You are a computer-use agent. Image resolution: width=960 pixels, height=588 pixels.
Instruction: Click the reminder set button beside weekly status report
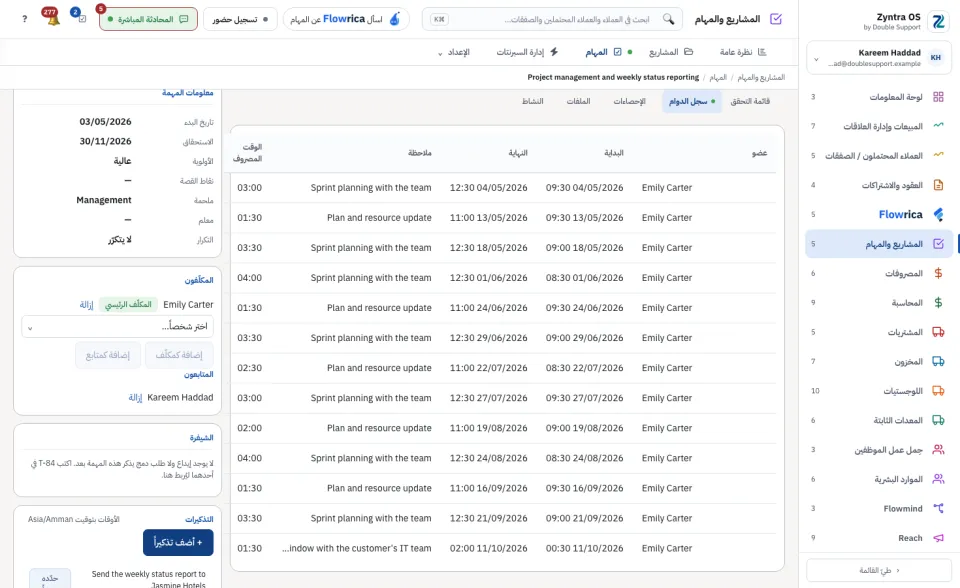(x=50, y=578)
